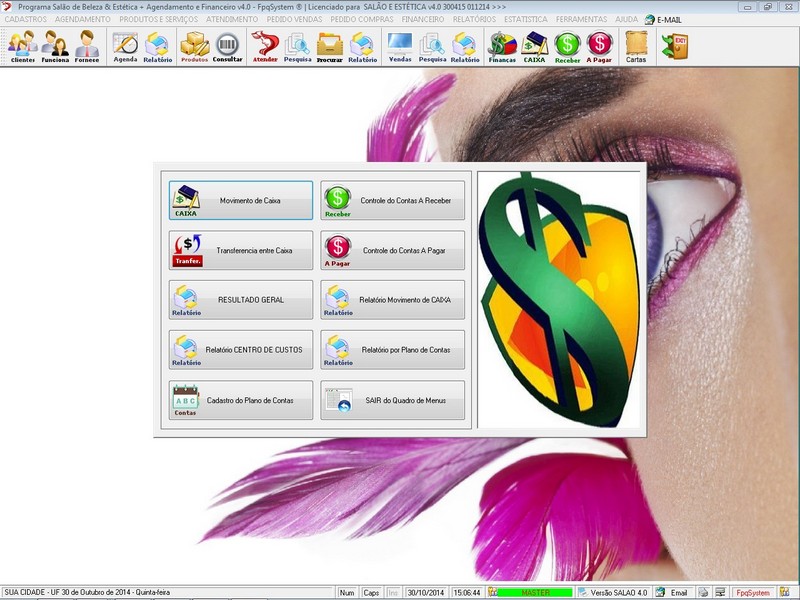This screenshot has height=600, width=800.
Task: Click Transferencia entre Caixa button
Action: [x=241, y=251]
